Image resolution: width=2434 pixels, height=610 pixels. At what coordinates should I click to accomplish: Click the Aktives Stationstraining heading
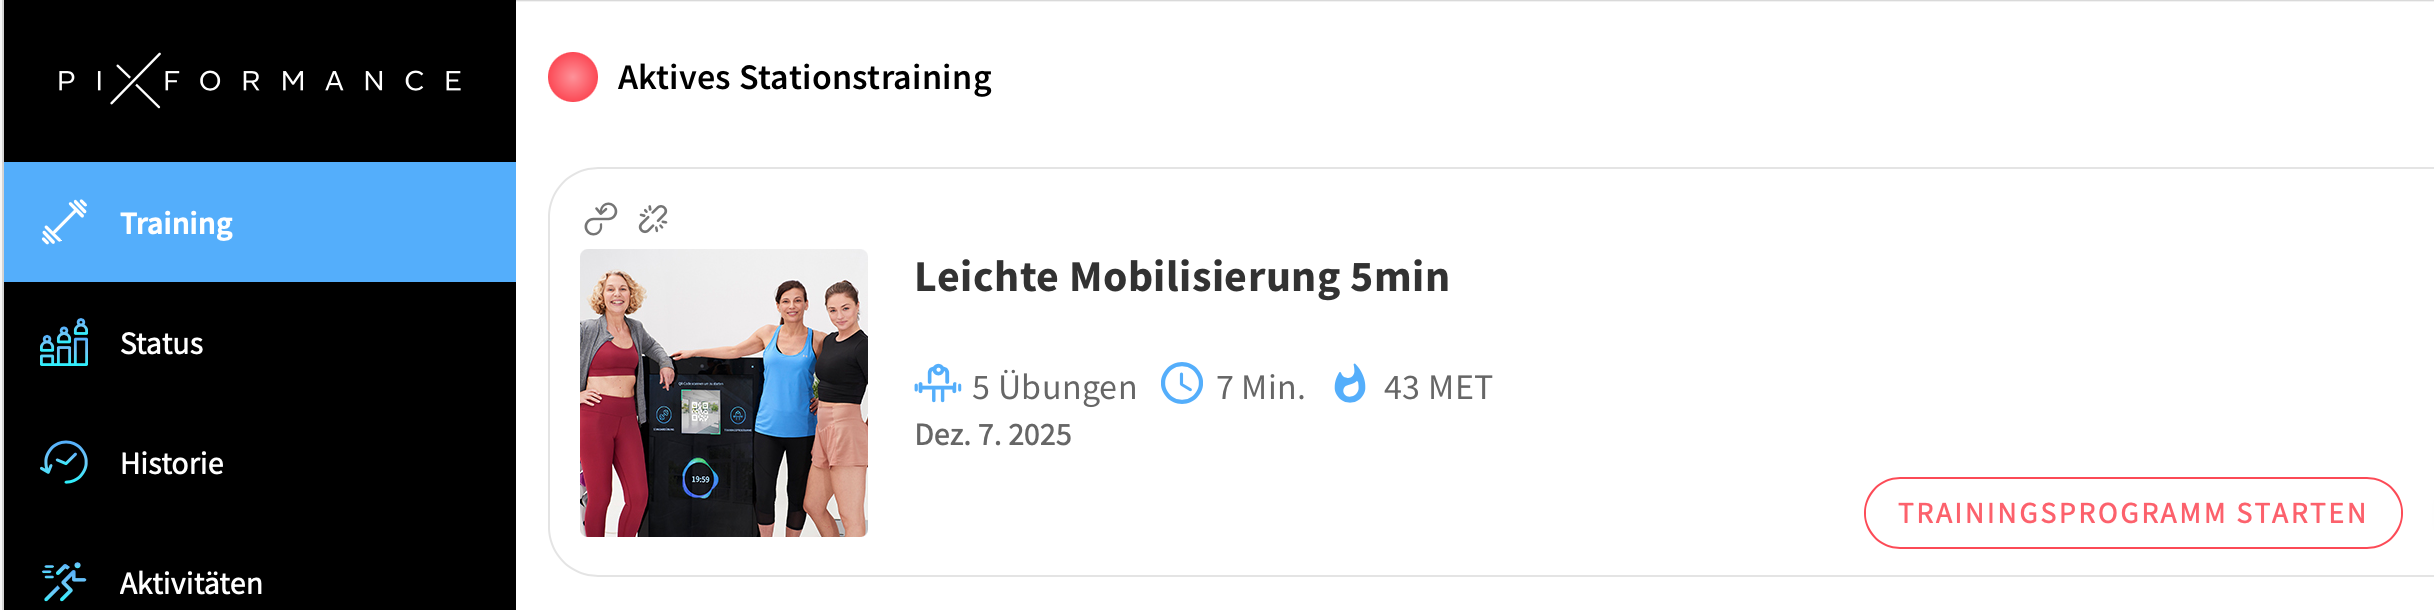804,77
